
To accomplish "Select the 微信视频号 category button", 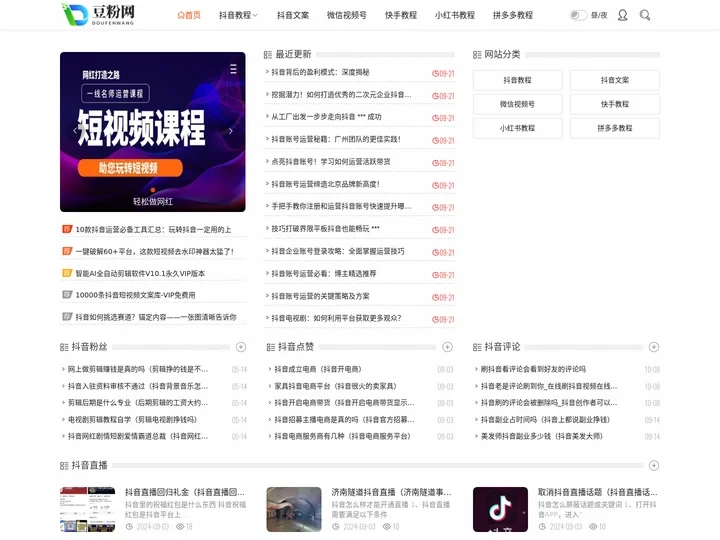I will 518,104.
